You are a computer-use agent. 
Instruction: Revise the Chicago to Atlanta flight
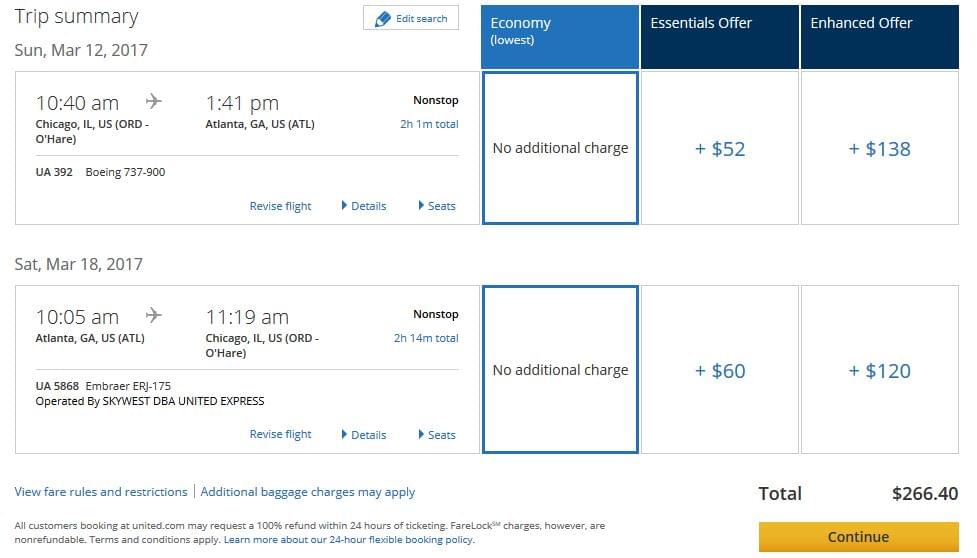point(280,206)
